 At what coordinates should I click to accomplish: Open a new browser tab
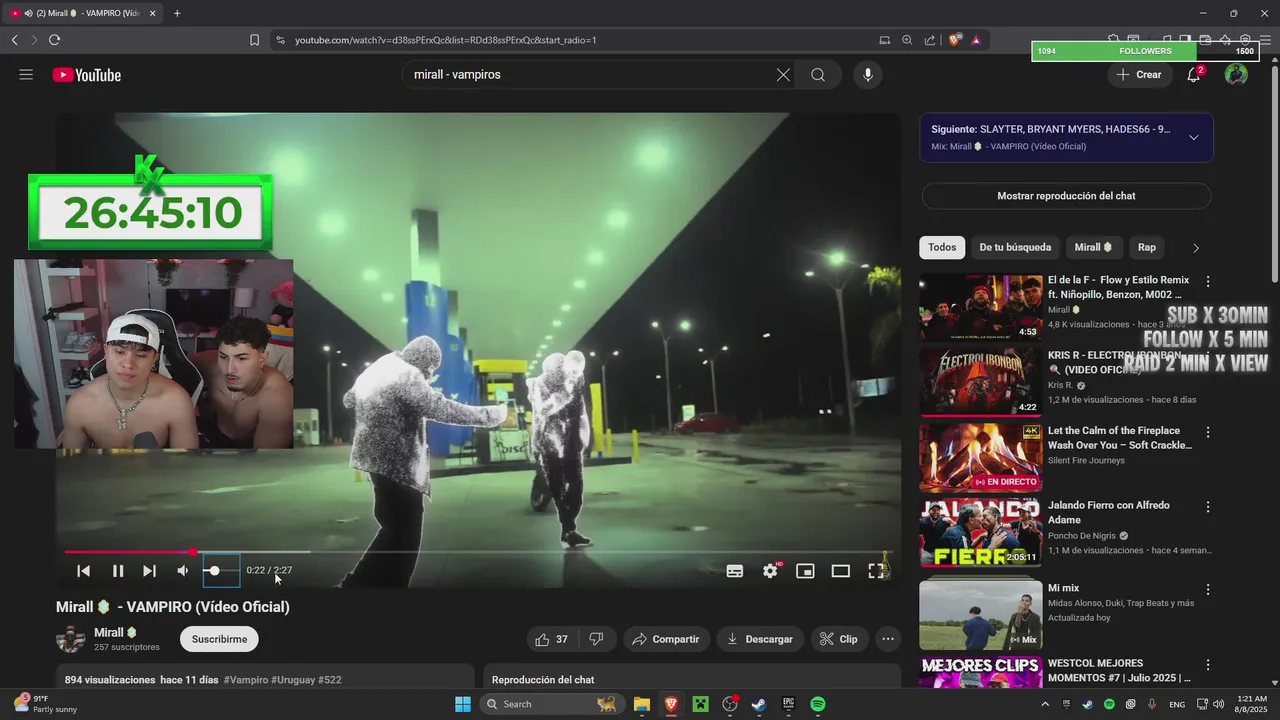[177, 13]
